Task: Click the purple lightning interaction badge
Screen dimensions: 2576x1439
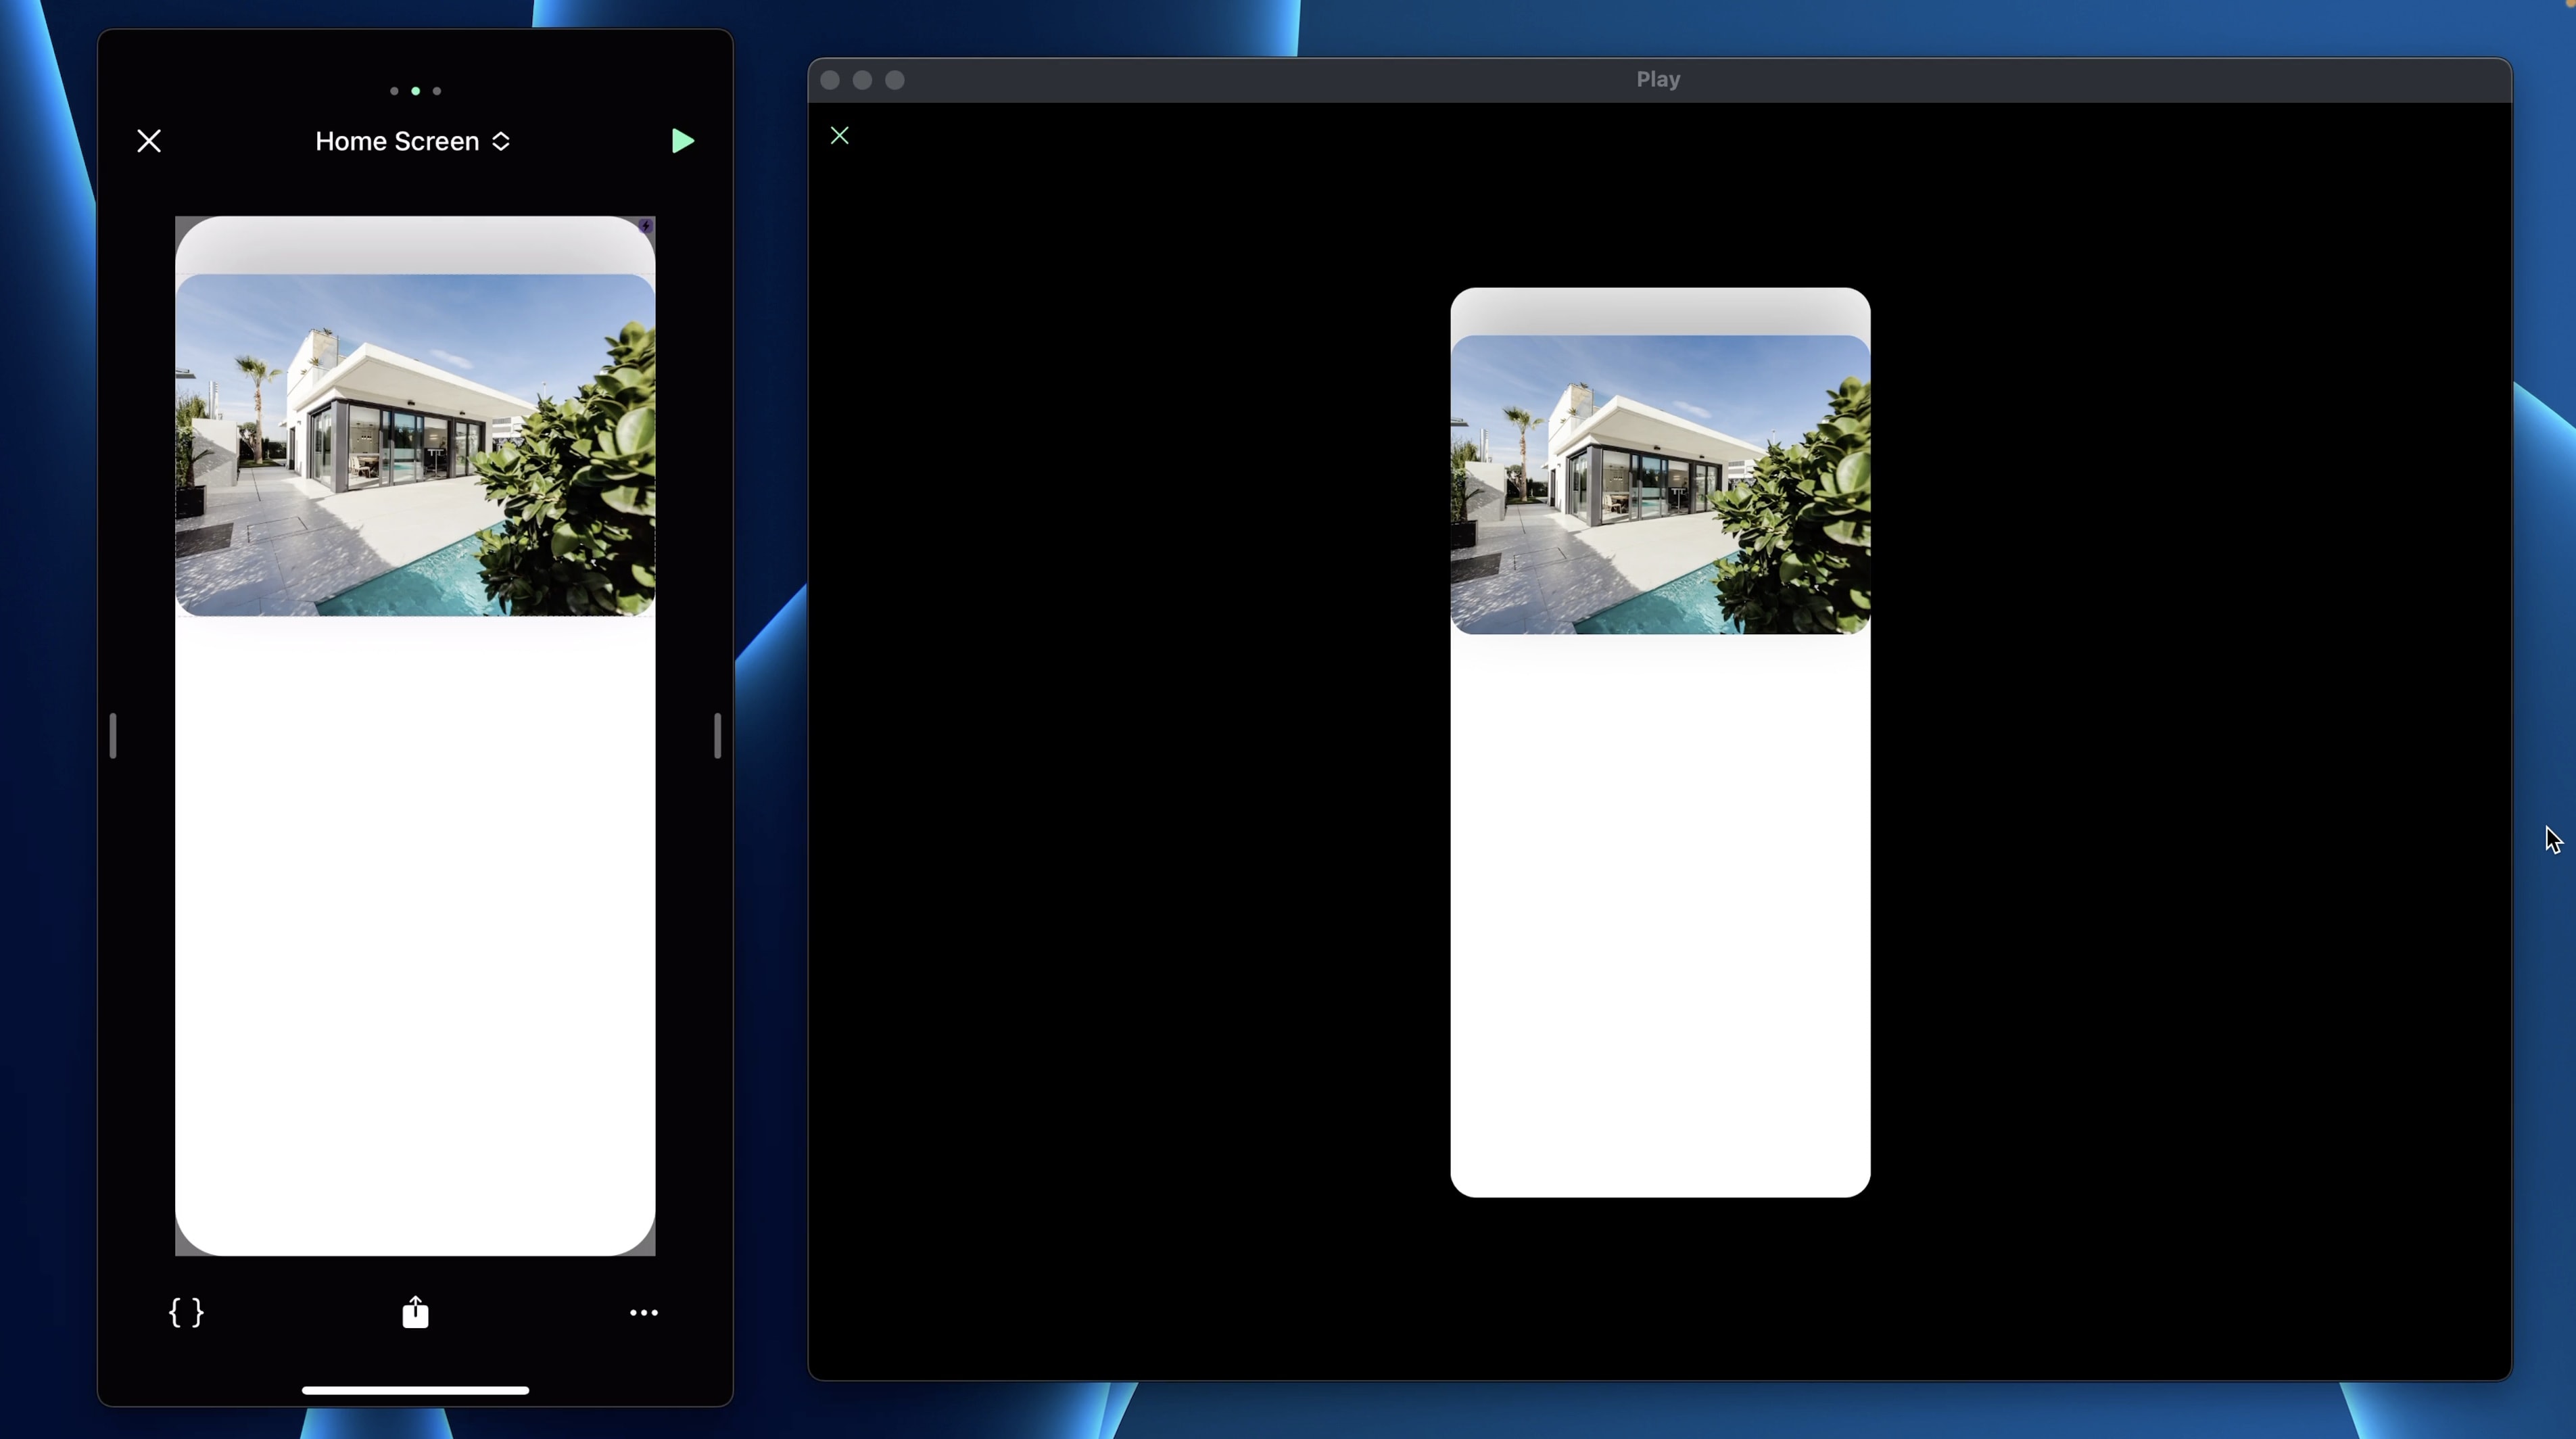Action: (x=645, y=226)
